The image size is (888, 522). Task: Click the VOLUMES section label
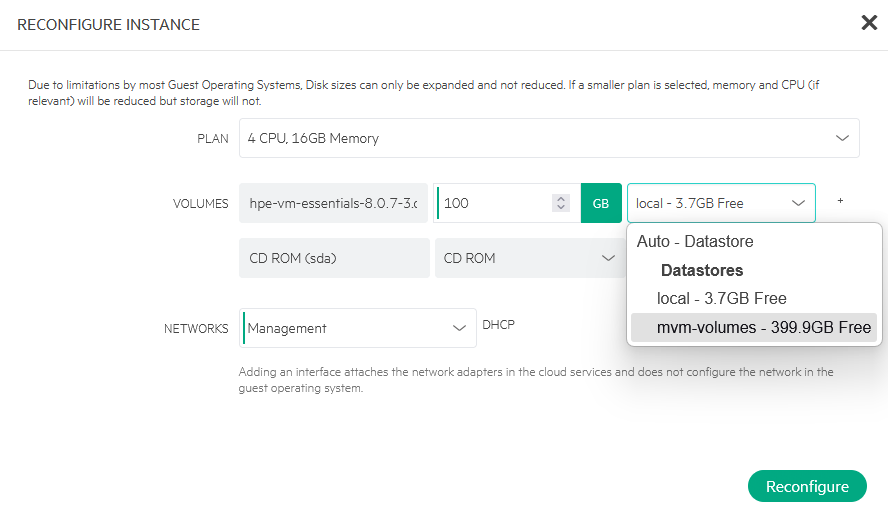coord(200,203)
